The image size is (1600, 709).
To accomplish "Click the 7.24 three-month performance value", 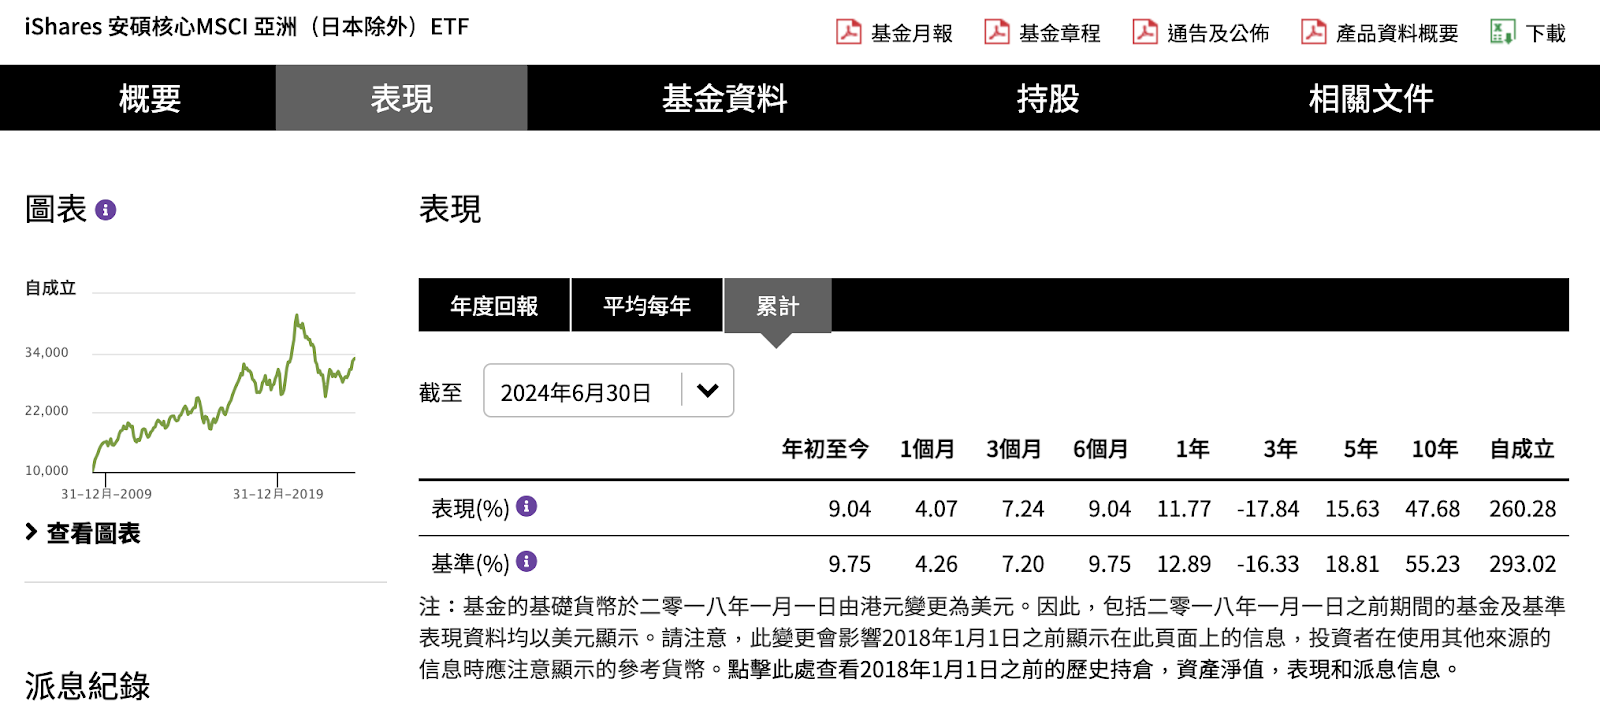I will [1023, 509].
